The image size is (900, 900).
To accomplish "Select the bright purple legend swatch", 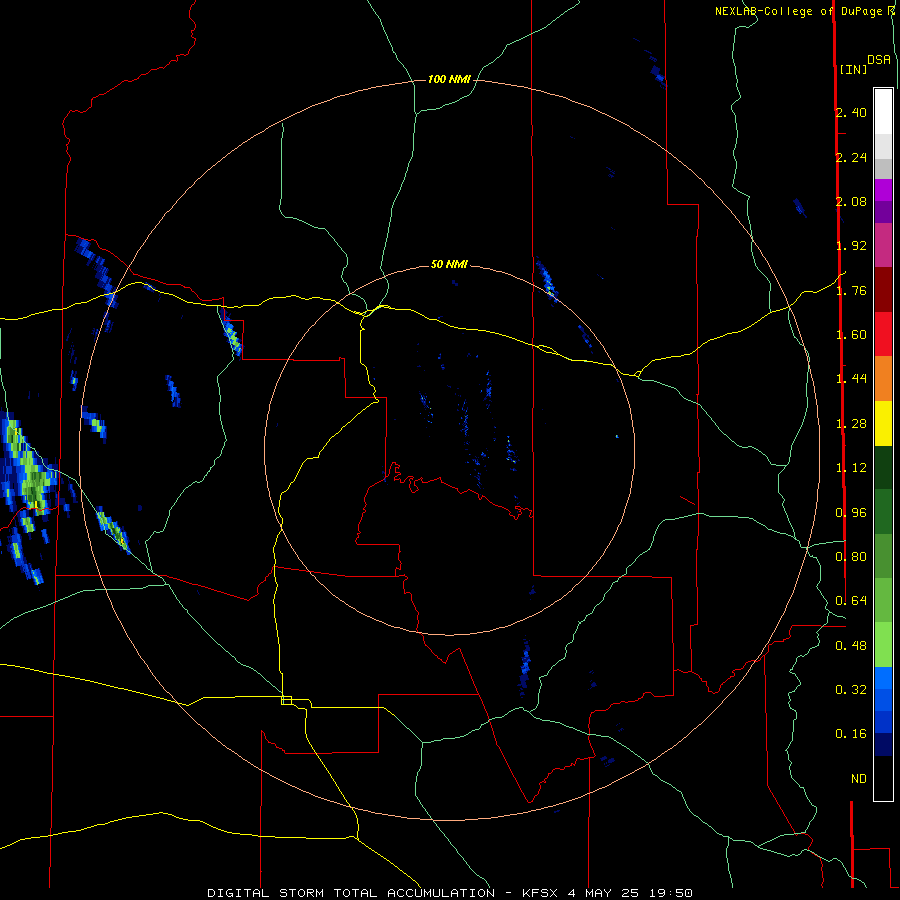I will pyautogui.click(x=883, y=190).
